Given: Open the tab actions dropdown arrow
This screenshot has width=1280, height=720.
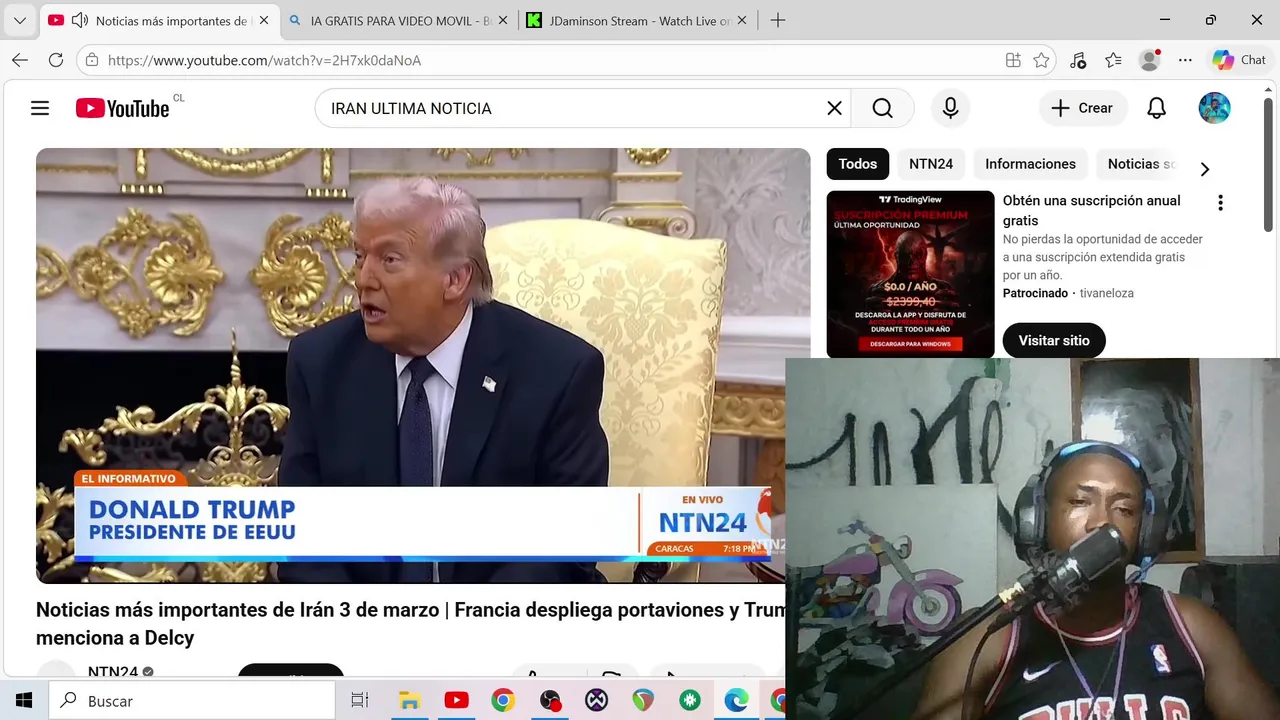Looking at the screenshot, I should click(x=19, y=20).
